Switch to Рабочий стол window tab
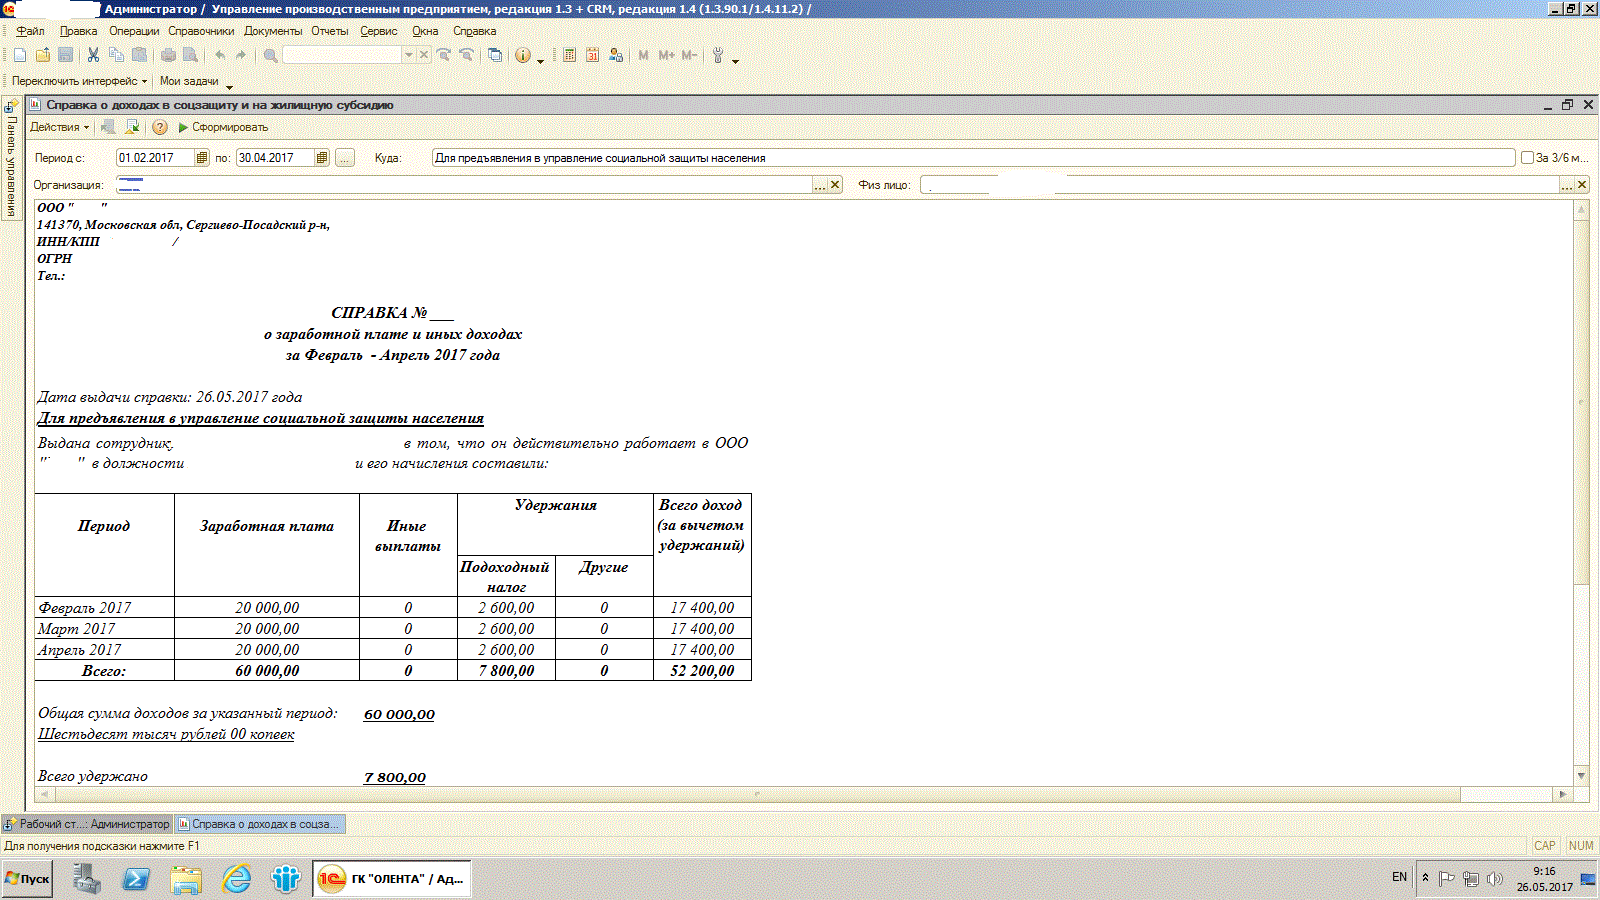The image size is (1600, 900). tap(87, 824)
